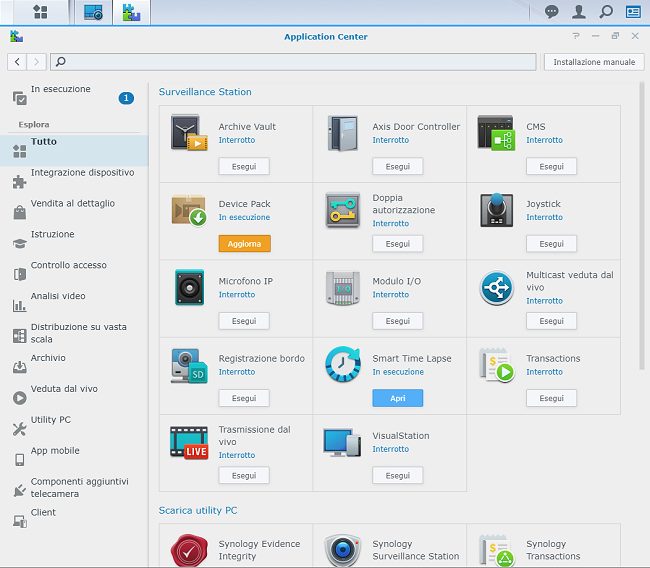Click the Smart Time Lapse clock icon
This screenshot has width=650, height=568.
pos(343,364)
